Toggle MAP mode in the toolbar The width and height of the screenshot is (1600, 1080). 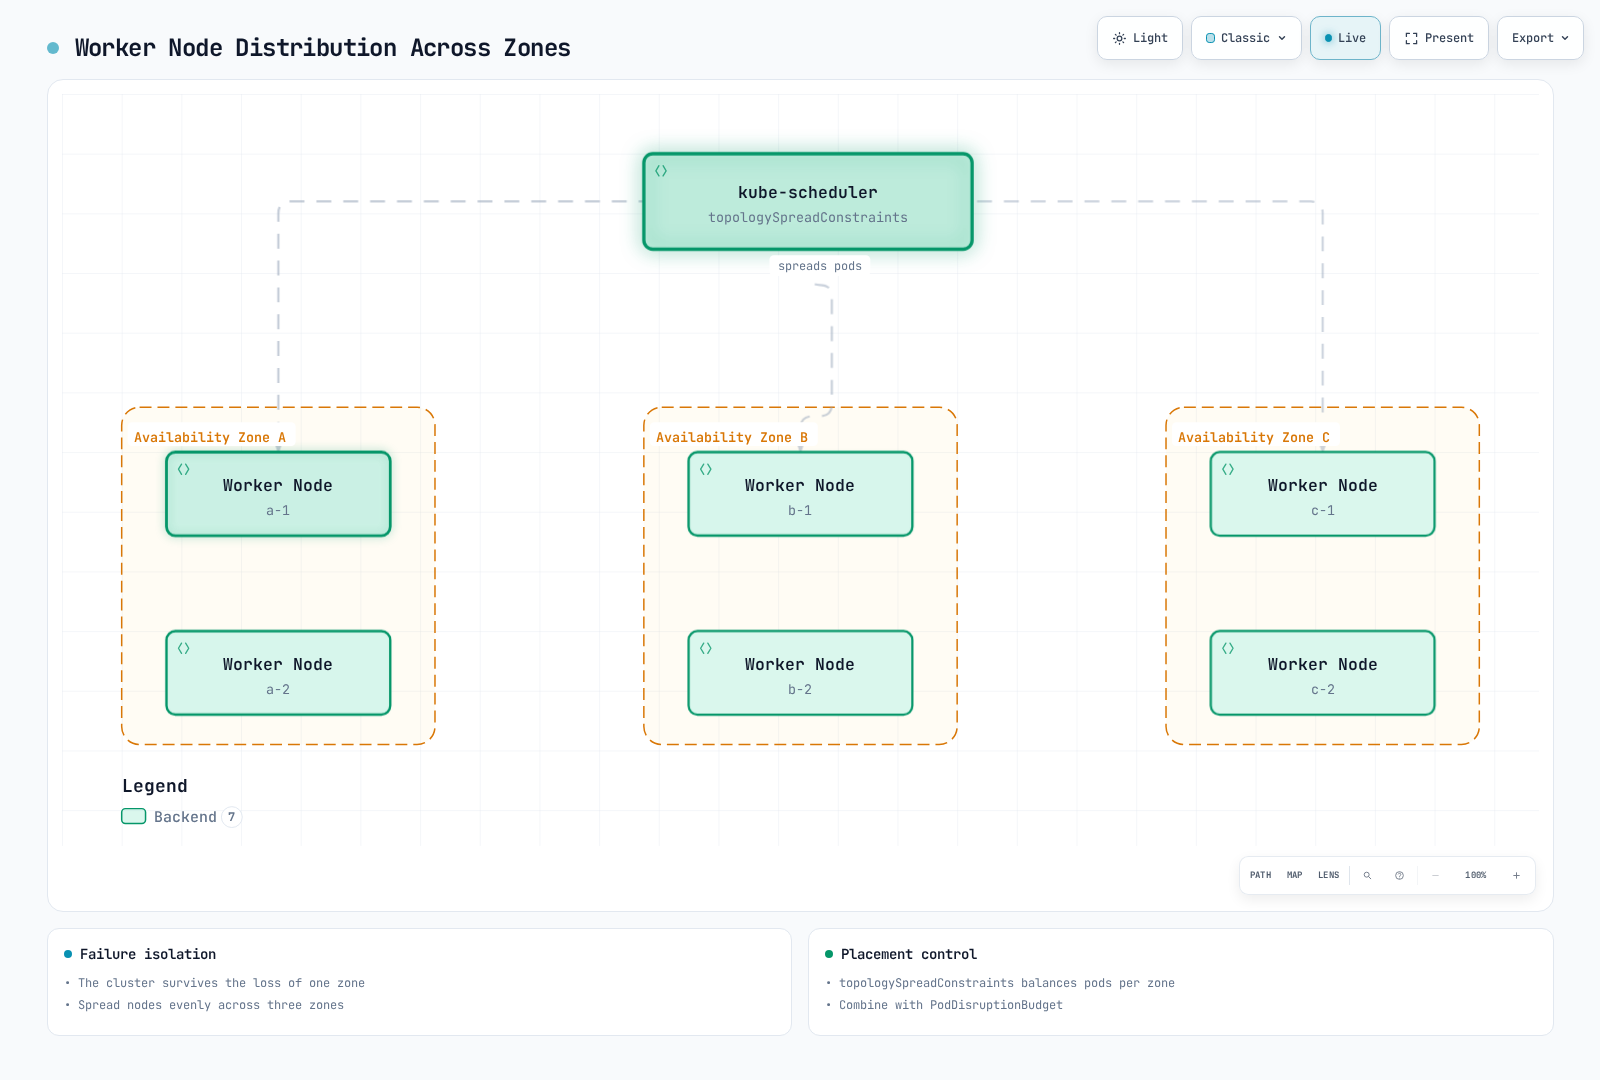(1294, 875)
